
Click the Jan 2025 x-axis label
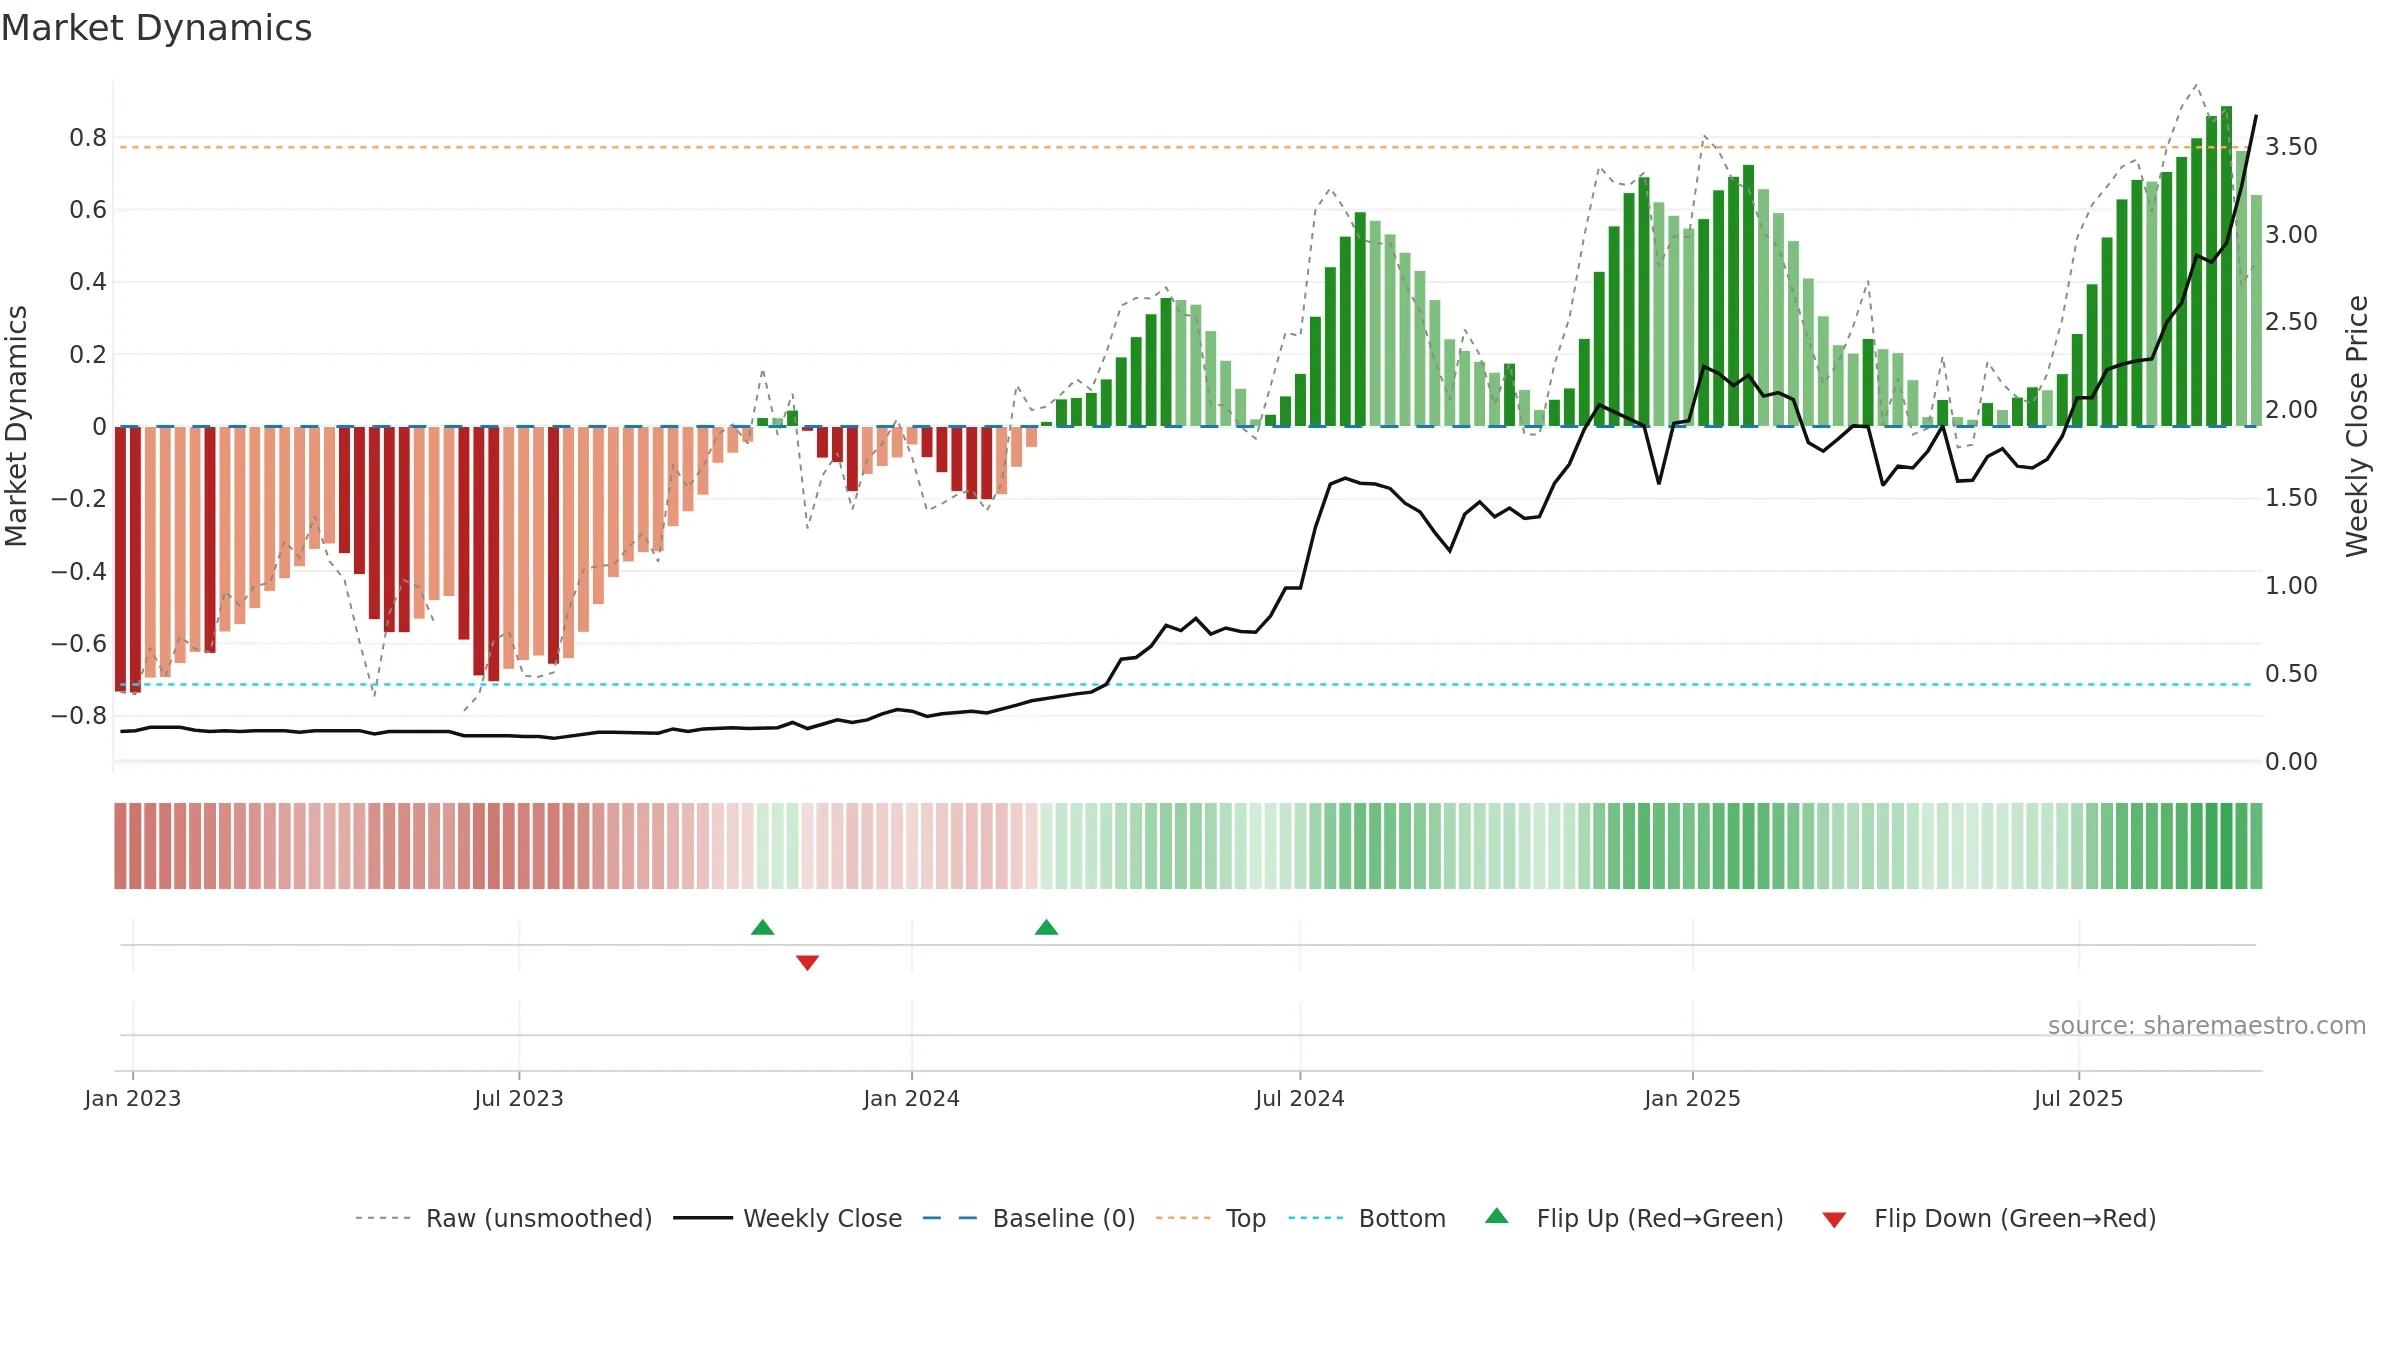(x=1693, y=1098)
